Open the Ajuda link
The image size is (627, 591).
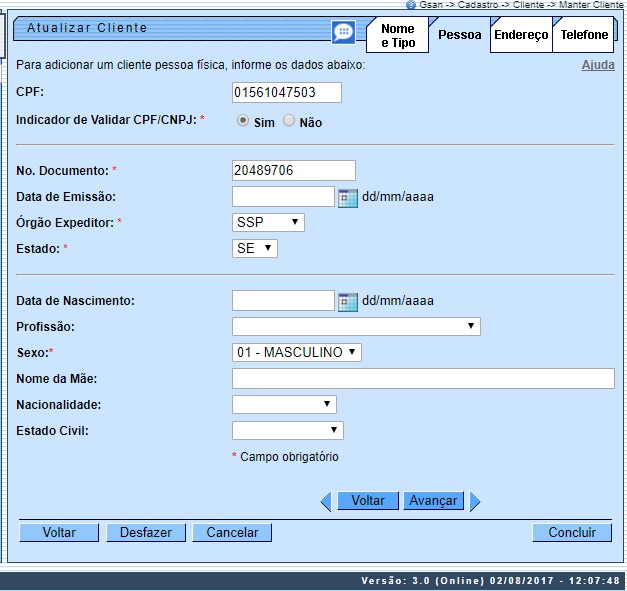point(598,66)
